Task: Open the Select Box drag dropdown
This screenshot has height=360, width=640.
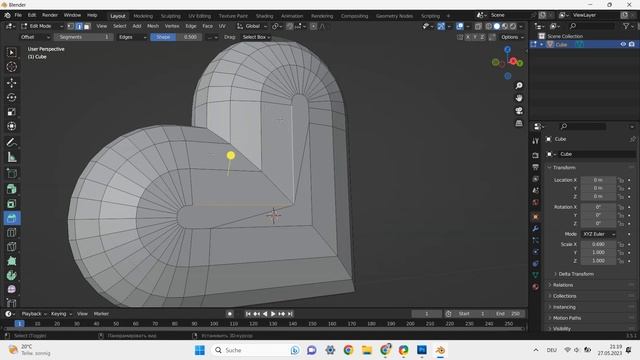Action: click(x=256, y=37)
